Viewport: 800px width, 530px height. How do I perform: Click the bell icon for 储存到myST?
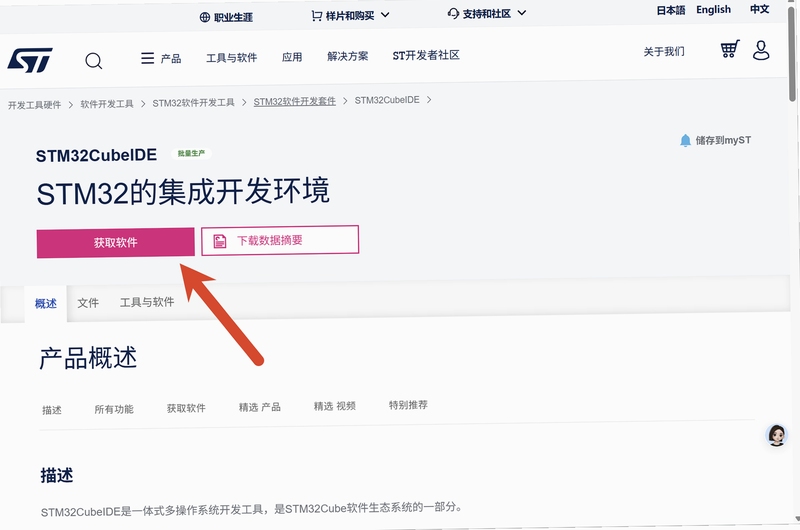tap(685, 140)
